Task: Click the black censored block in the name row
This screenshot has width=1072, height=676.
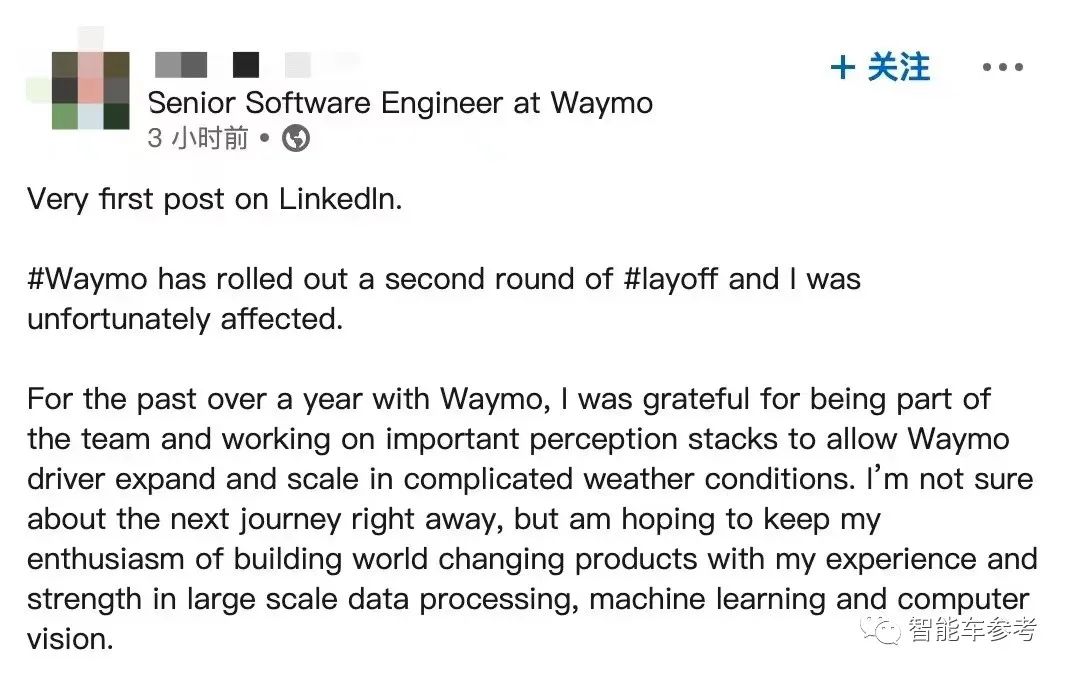Action: click(245, 63)
